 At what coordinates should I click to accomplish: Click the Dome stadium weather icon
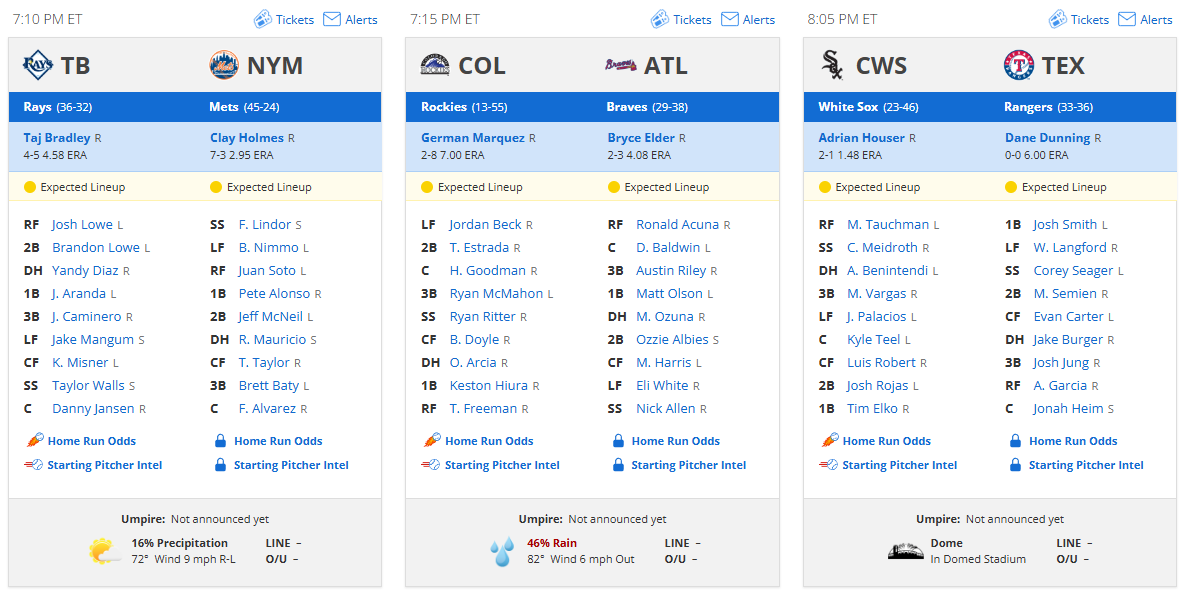click(905, 551)
